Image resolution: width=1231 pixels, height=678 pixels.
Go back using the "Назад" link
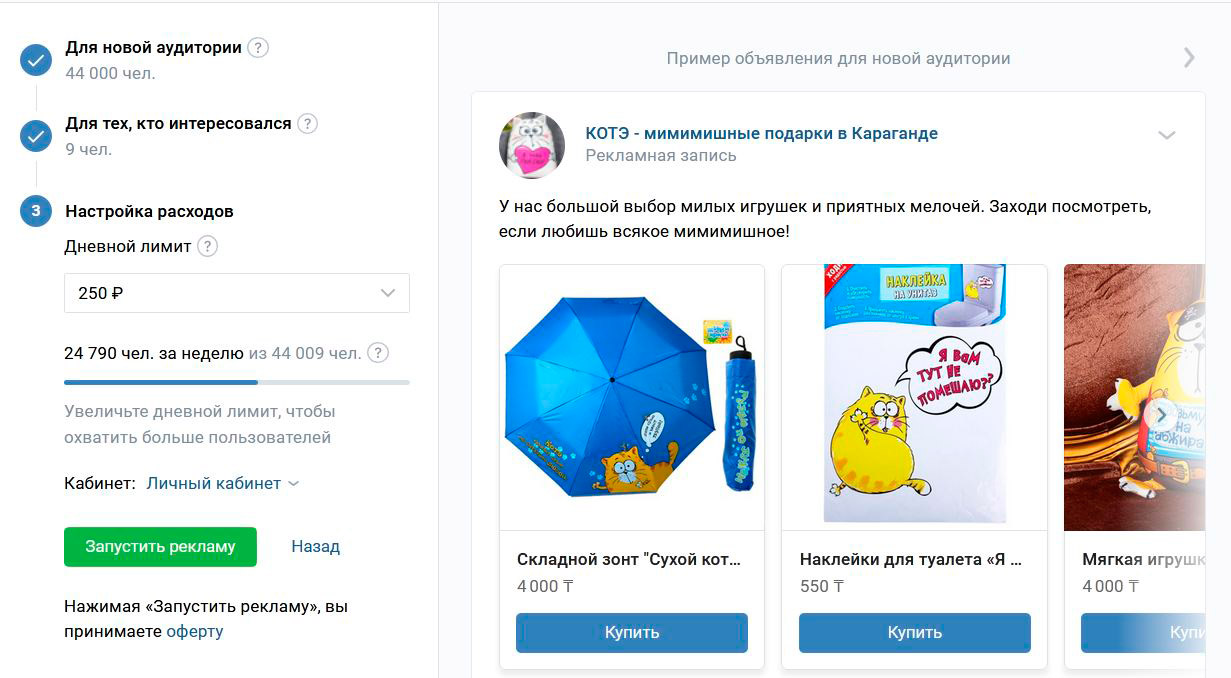pos(316,547)
